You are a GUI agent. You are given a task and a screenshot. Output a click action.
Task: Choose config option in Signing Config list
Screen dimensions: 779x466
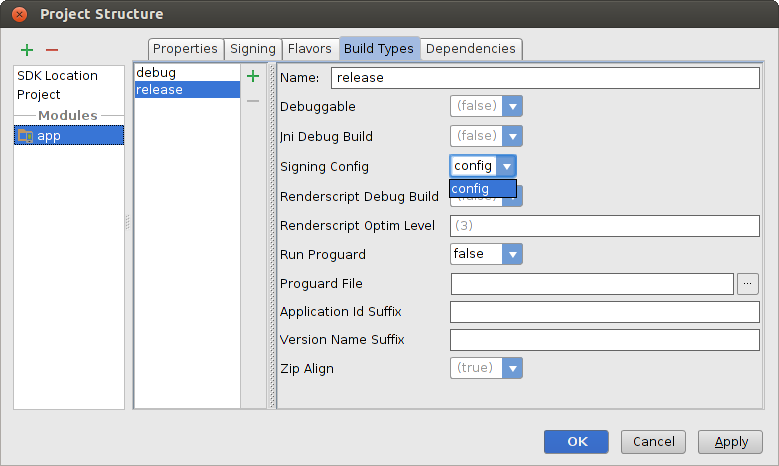[x=482, y=189]
